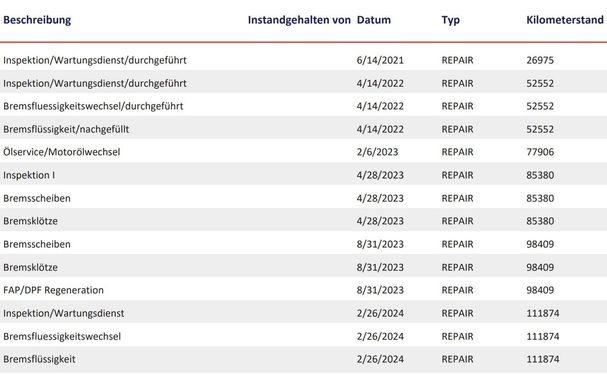Select the Bremsfluessigkeitswechsel row dated 2/26/2024
607x376 pixels.
(x=304, y=336)
